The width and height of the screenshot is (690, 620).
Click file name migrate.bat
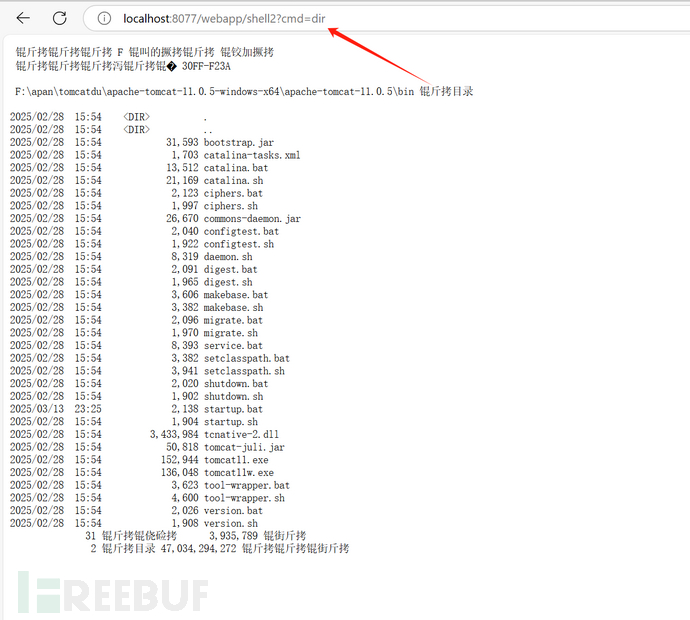[233, 320]
